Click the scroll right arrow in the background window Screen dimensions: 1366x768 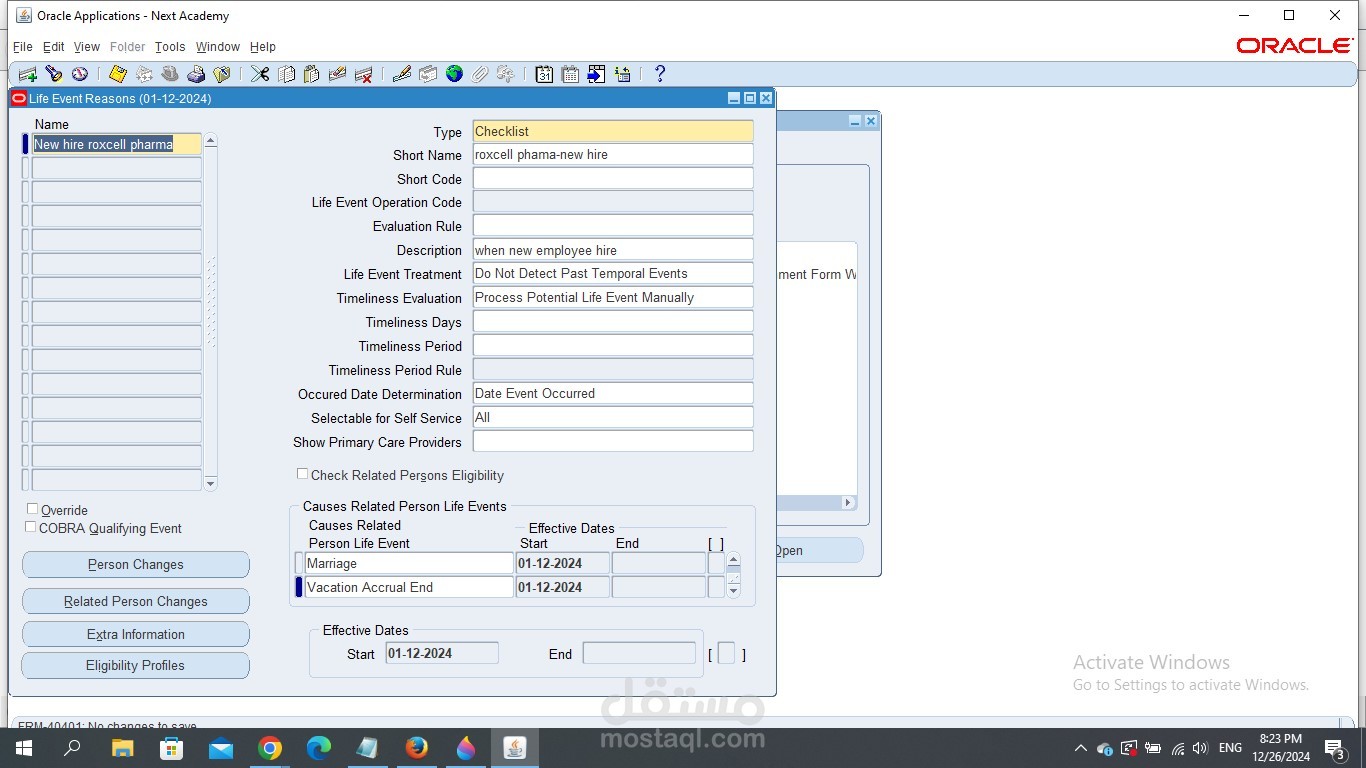pos(848,503)
